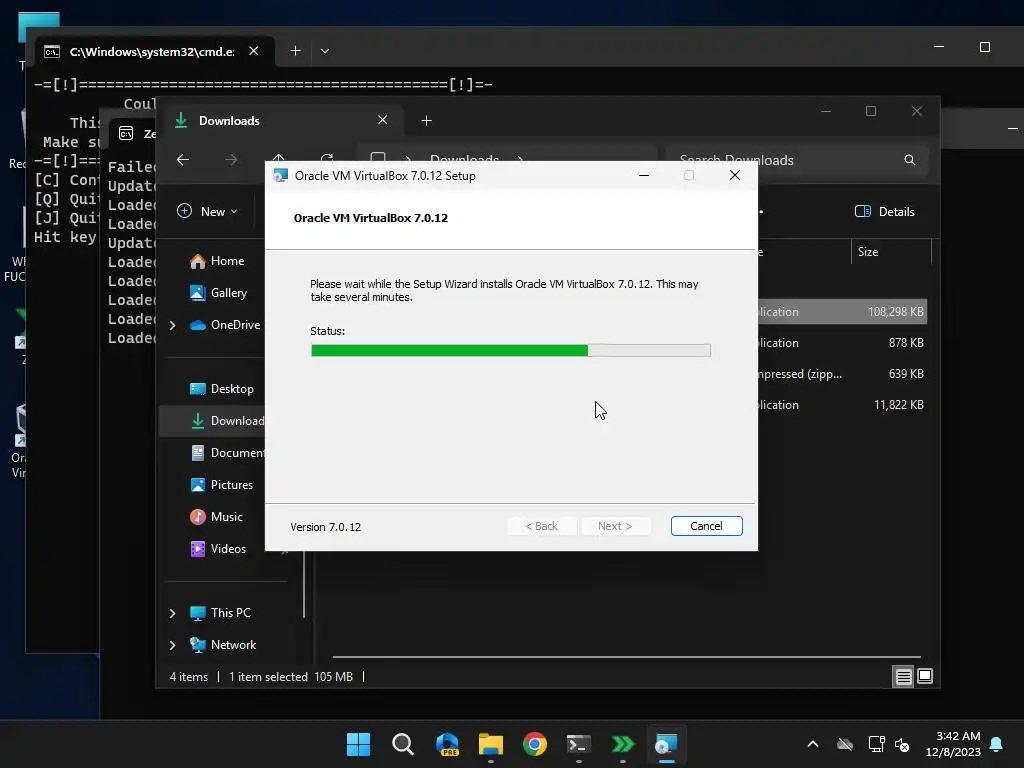The height and width of the screenshot is (768, 1024).
Task: Open Windows Start menu
Action: pos(358,744)
